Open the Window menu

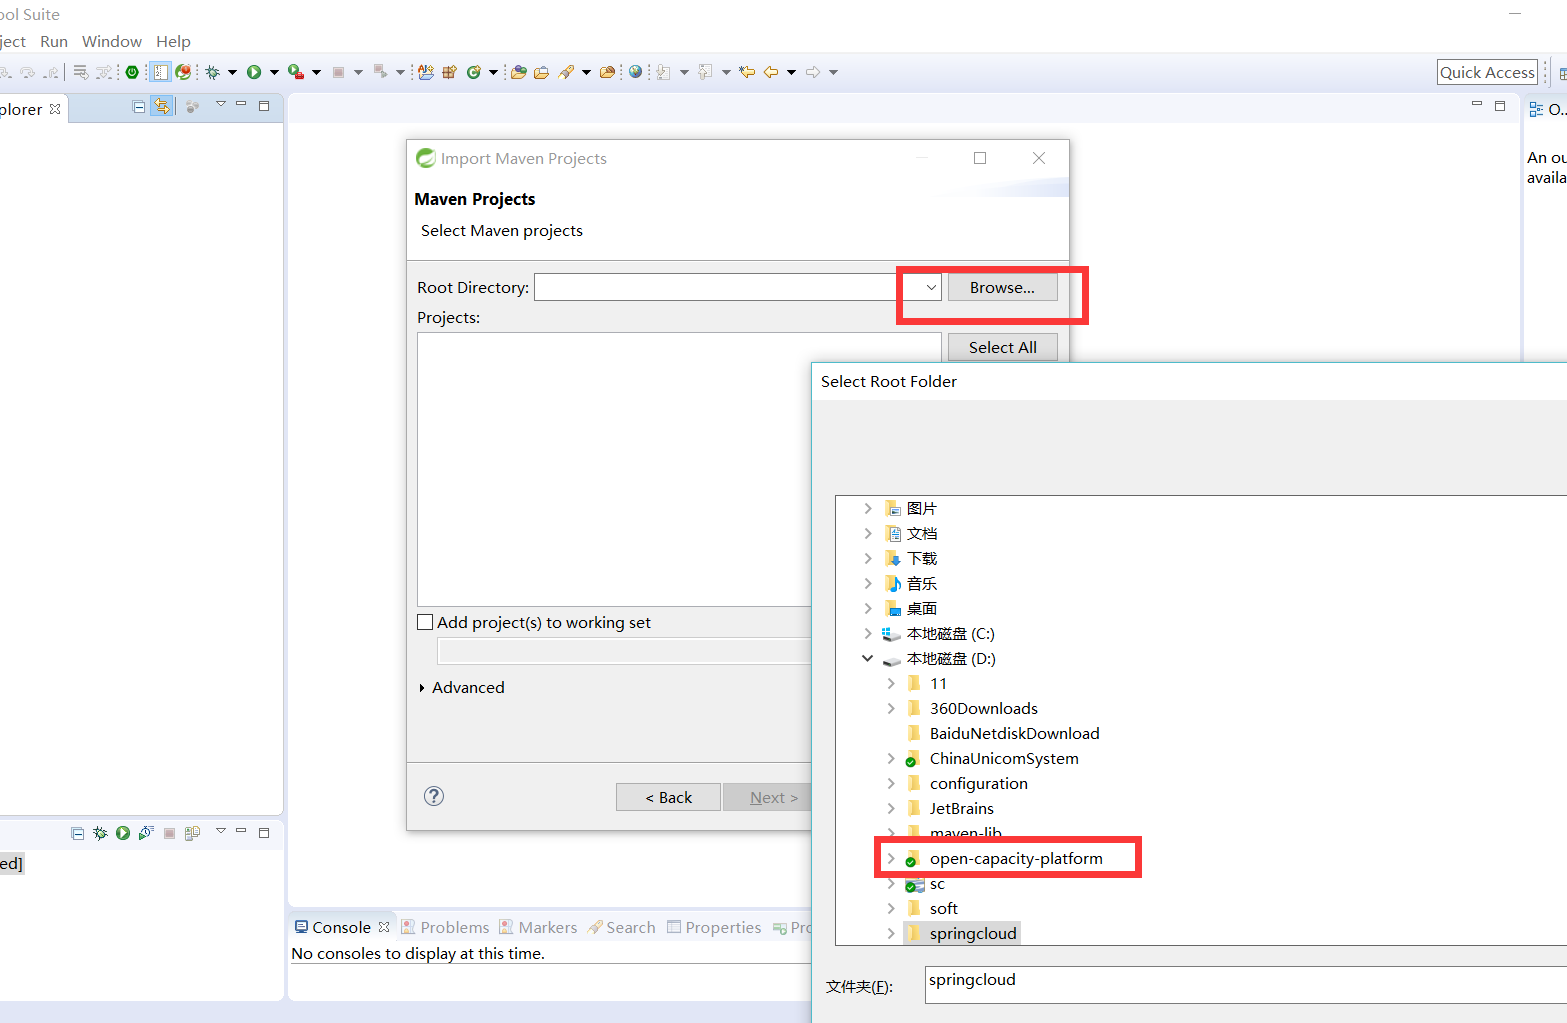click(x=112, y=41)
